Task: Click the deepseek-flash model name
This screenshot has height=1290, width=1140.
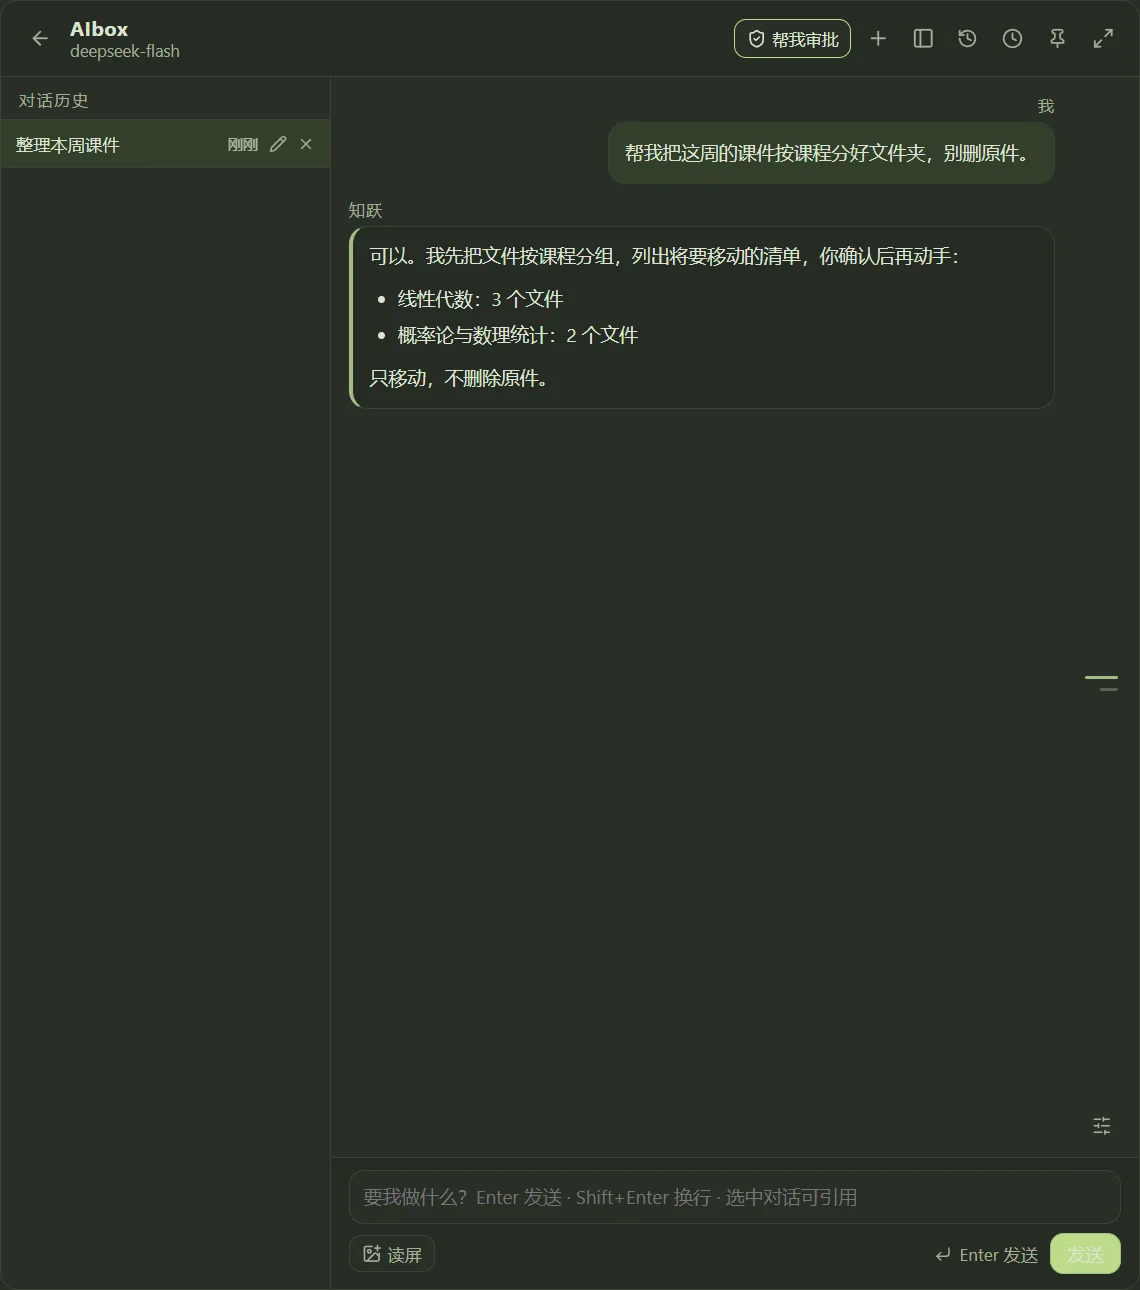Action: point(125,51)
